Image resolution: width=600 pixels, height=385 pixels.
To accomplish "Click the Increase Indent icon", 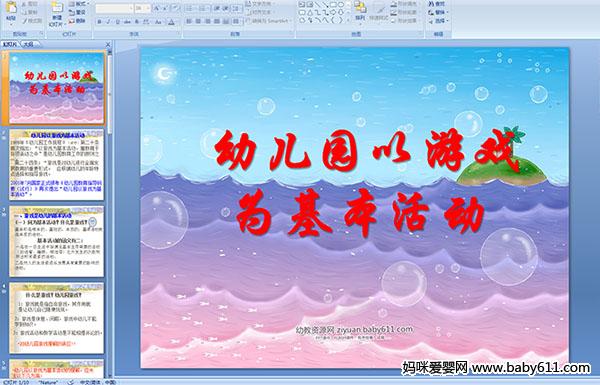I will (x=226, y=8).
